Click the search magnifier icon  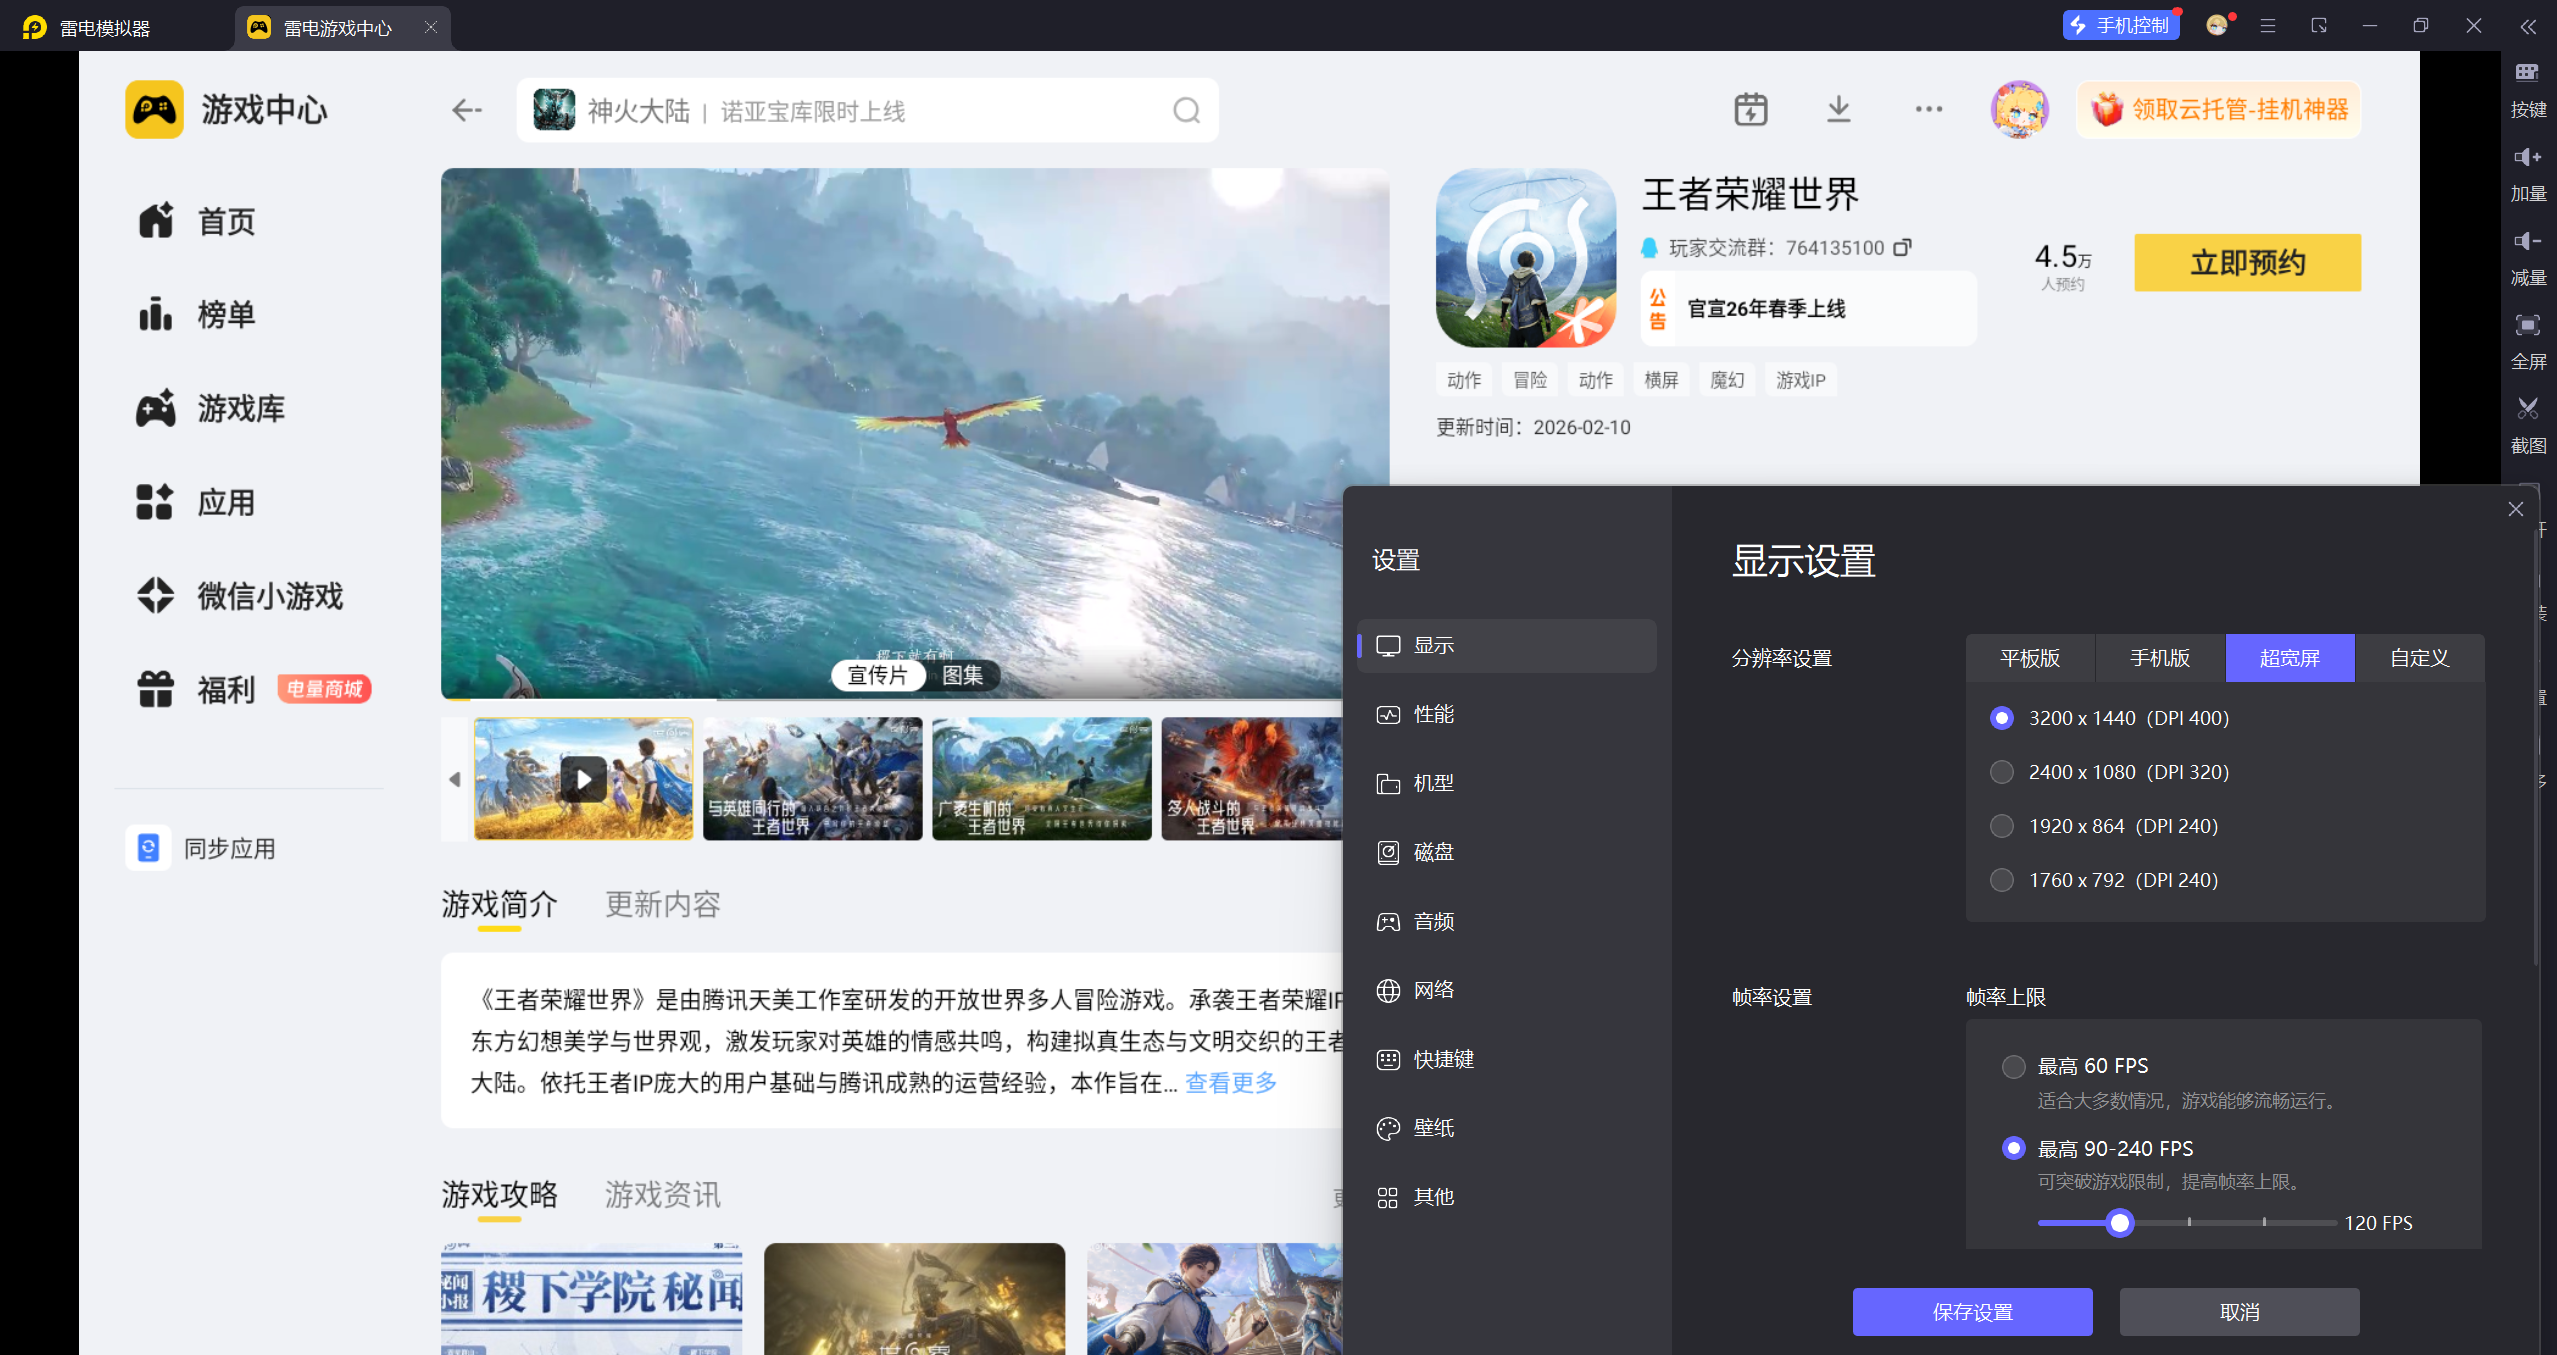pyautogui.click(x=1186, y=110)
